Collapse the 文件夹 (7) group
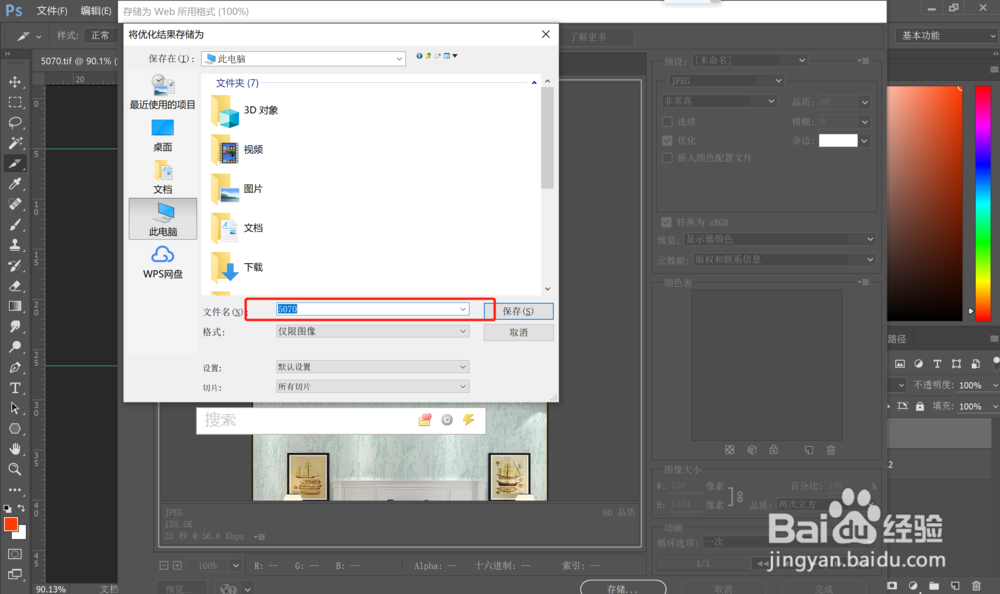 [534, 83]
